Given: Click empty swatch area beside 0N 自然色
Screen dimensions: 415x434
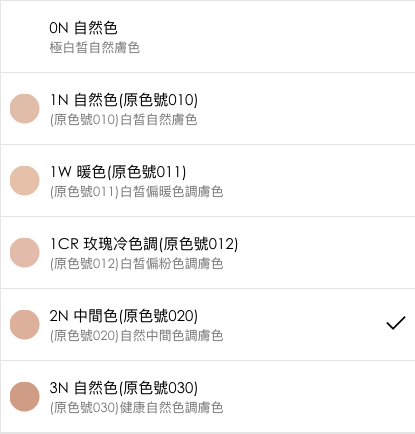Looking at the screenshot, I should coord(25,37).
